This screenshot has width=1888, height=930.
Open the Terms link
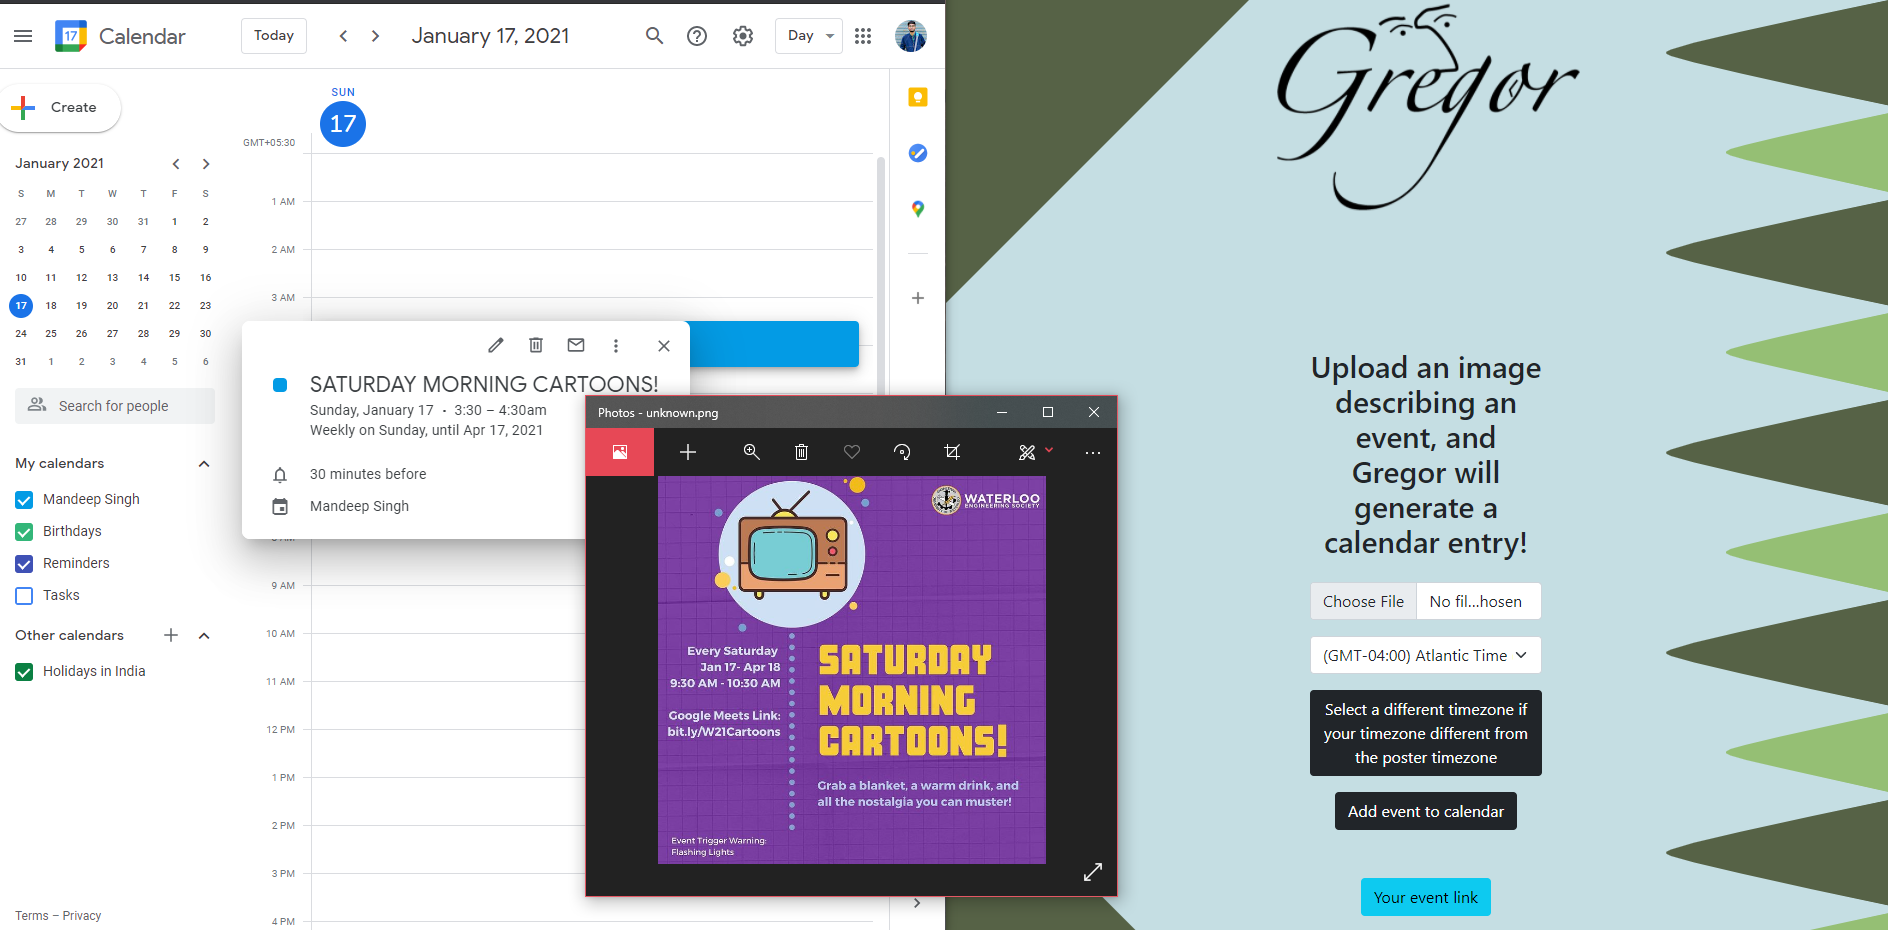click(32, 916)
